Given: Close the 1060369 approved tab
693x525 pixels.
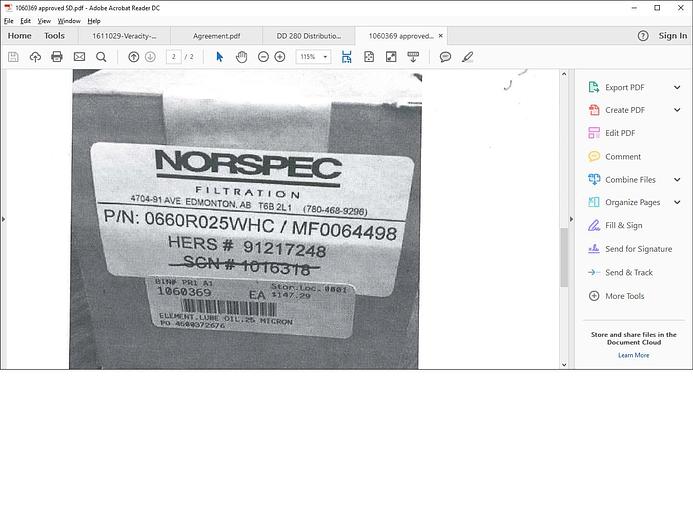Looking at the screenshot, I should [x=441, y=36].
